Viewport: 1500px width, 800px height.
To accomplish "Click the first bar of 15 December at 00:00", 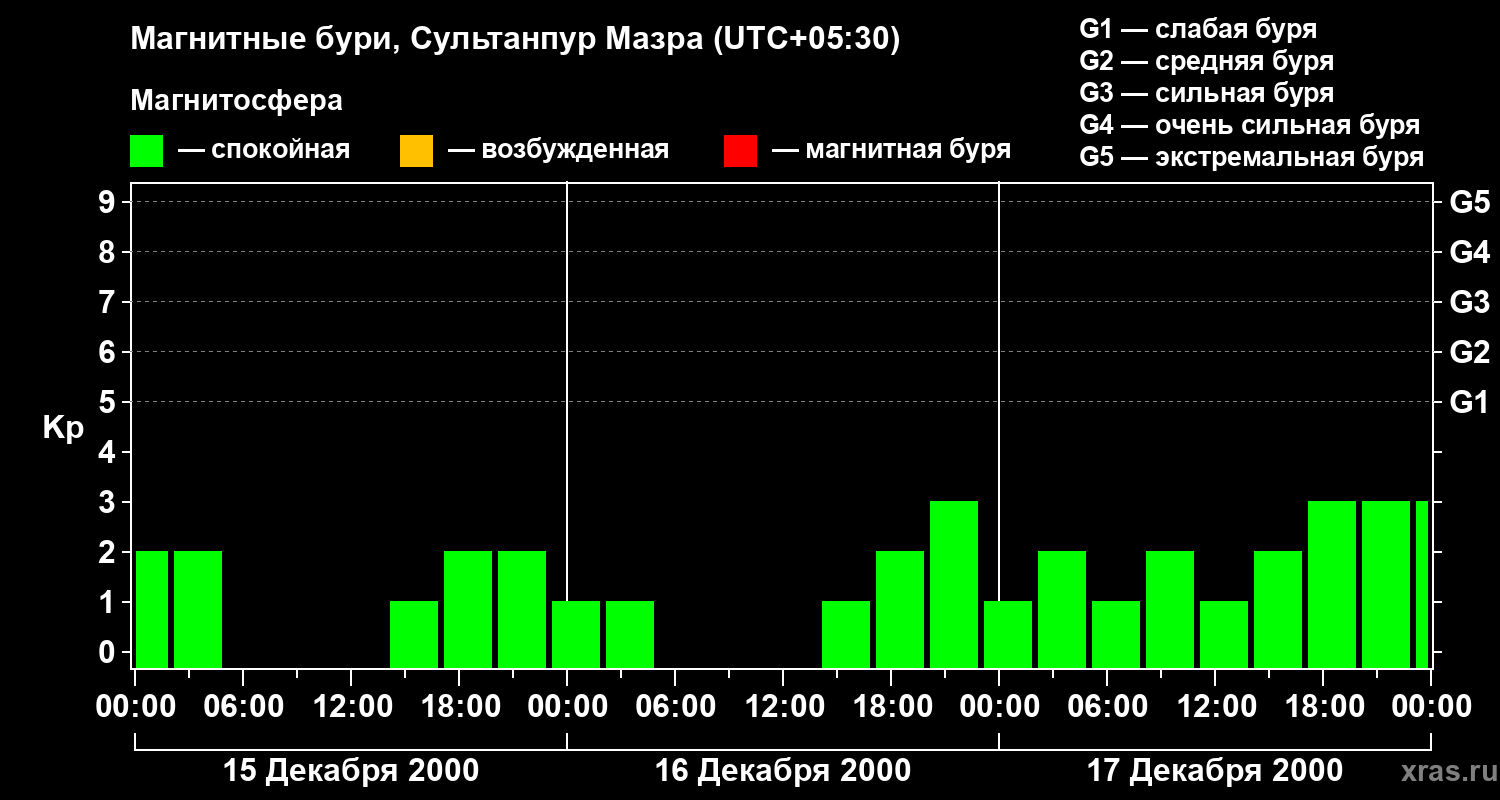I will coord(152,609).
